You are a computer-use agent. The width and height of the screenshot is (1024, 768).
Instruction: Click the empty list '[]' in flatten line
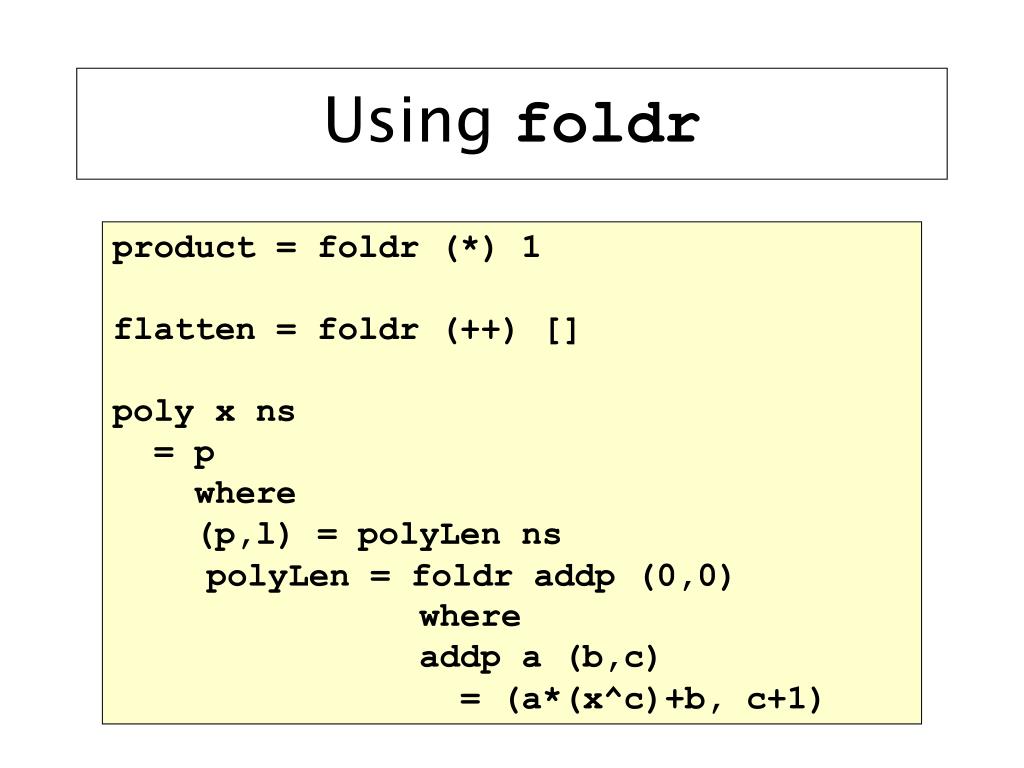tap(562, 330)
